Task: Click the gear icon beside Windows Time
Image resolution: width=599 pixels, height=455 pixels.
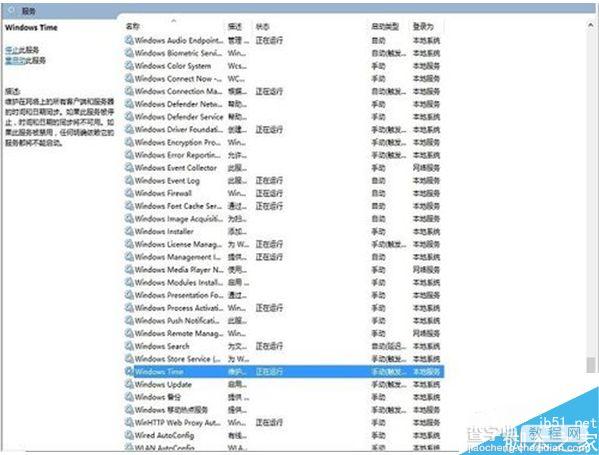Action: coord(129,371)
